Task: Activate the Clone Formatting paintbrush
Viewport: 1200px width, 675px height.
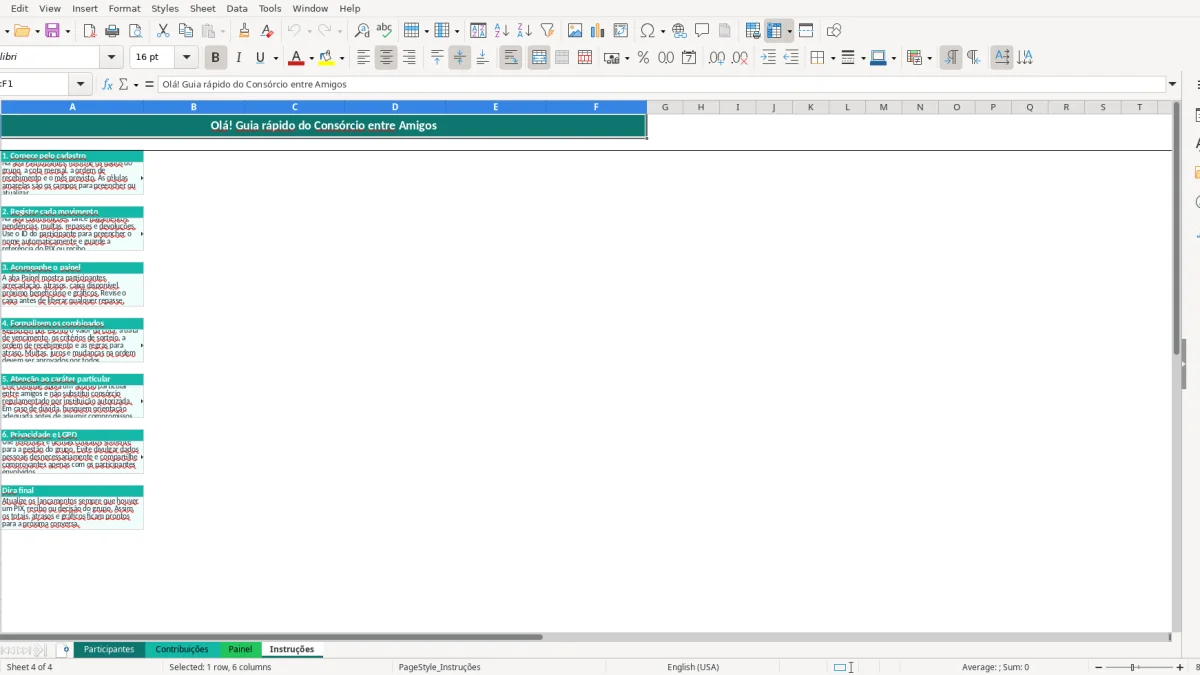Action: [244, 31]
